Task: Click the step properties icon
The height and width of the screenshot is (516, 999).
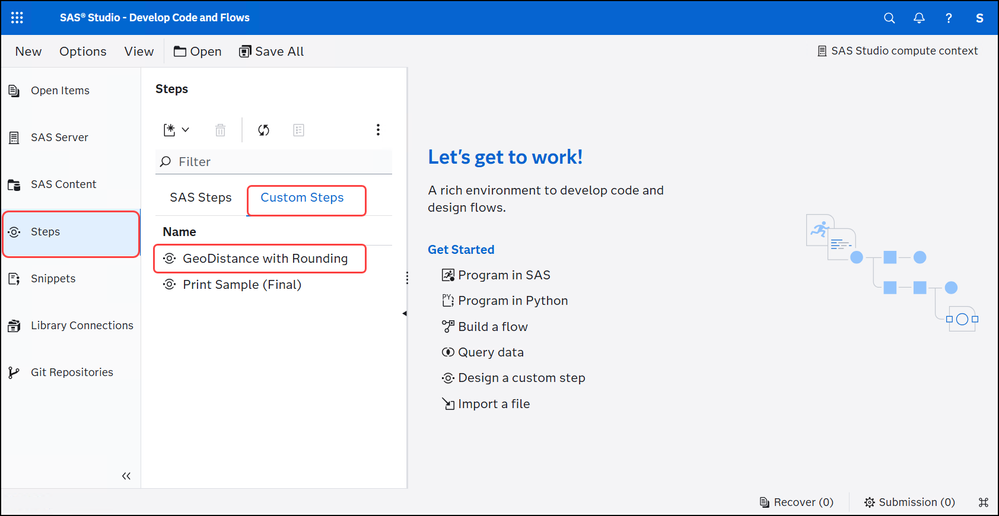Action: [x=298, y=130]
